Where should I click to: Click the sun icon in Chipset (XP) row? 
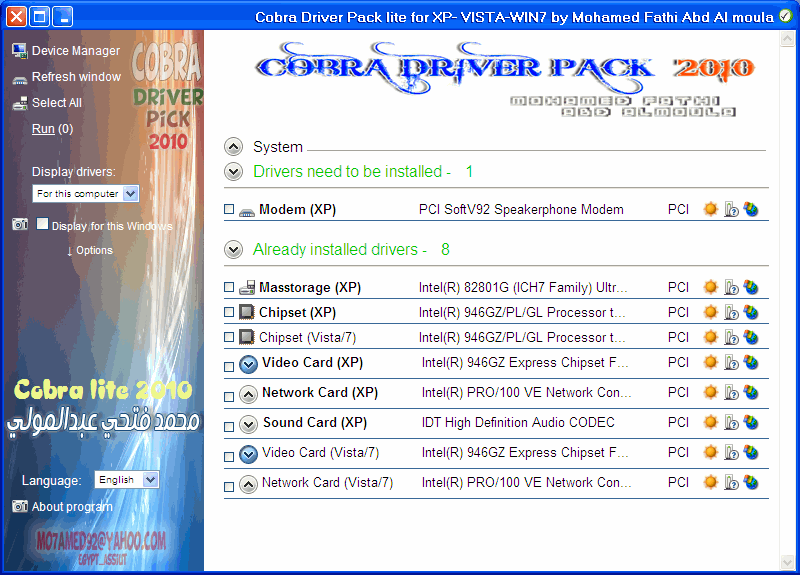[x=710, y=312]
